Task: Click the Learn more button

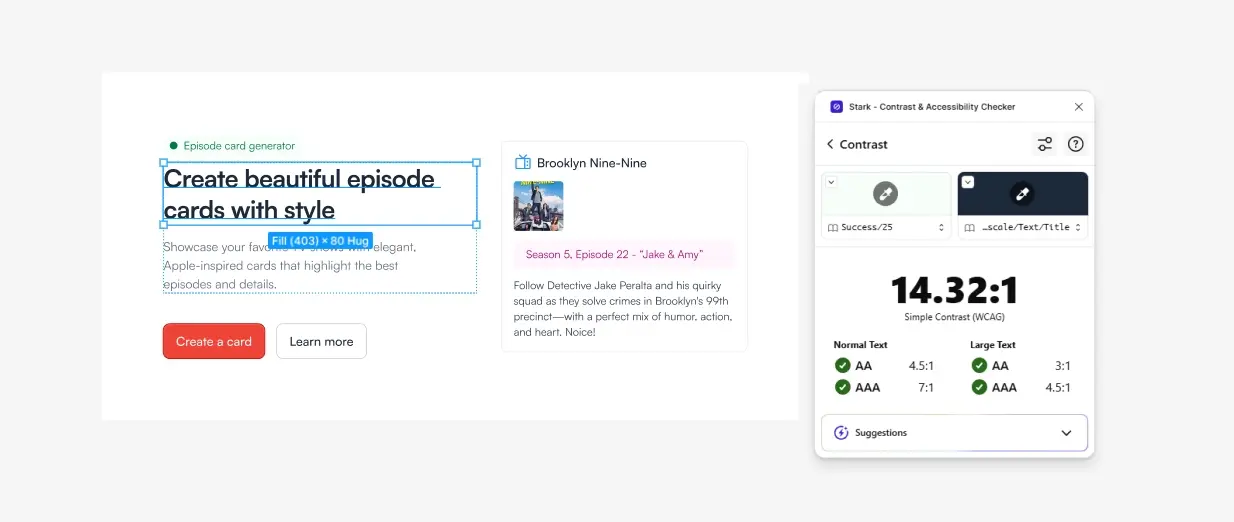Action: 321,341
